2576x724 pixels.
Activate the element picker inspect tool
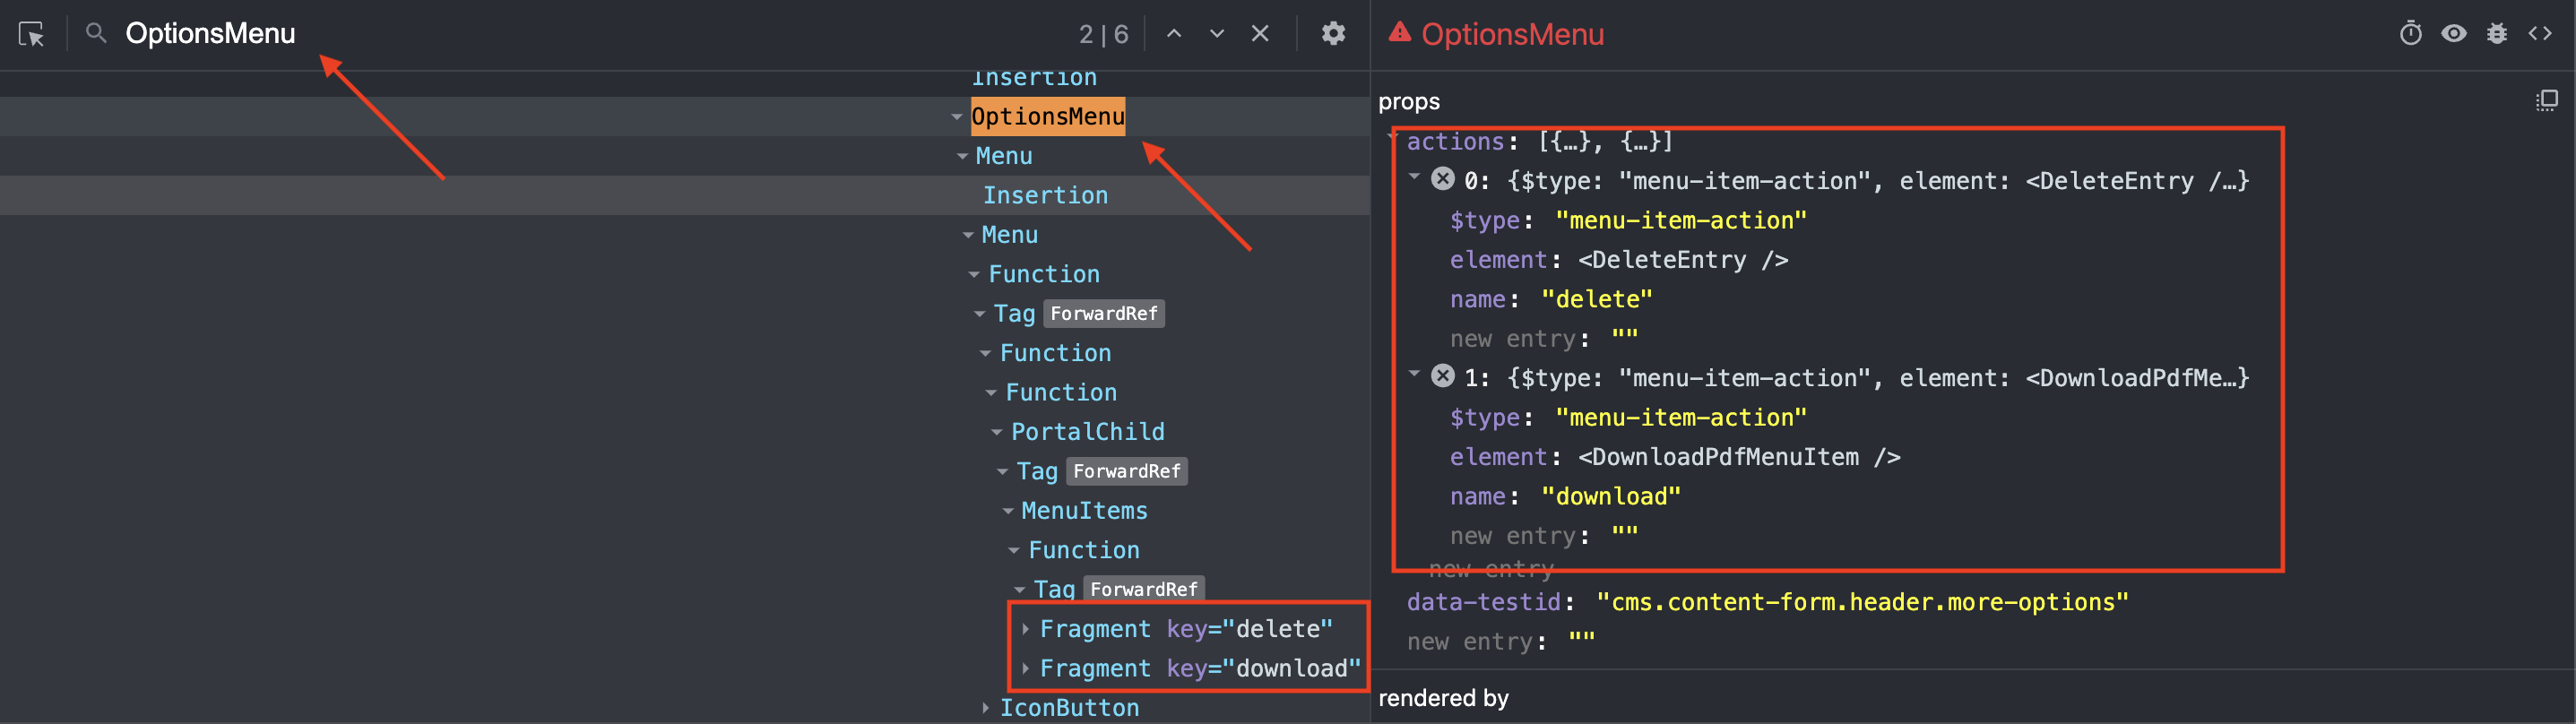32,34
